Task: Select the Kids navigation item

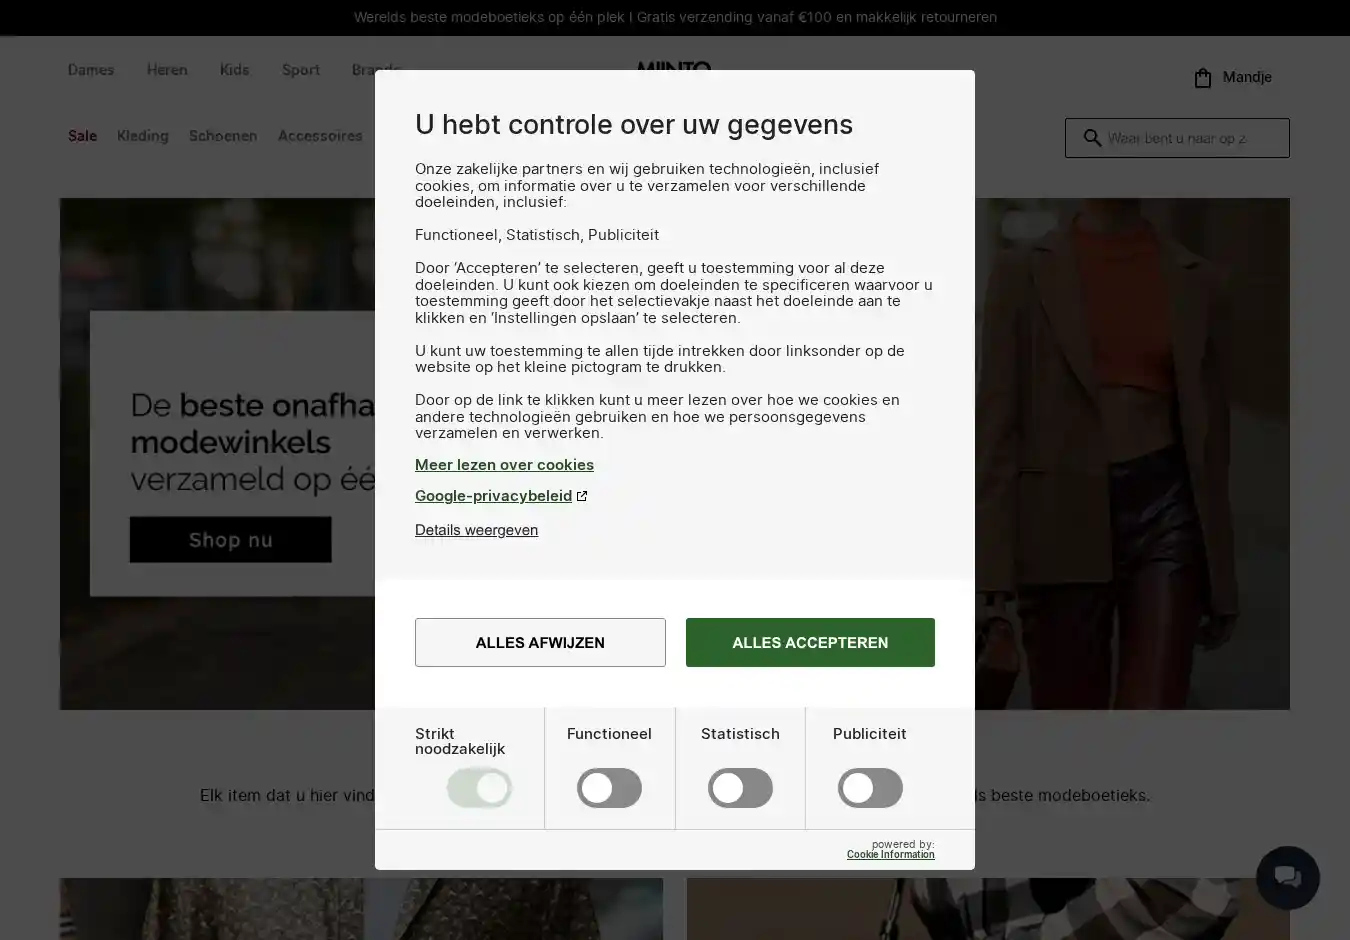Action: 234,70
